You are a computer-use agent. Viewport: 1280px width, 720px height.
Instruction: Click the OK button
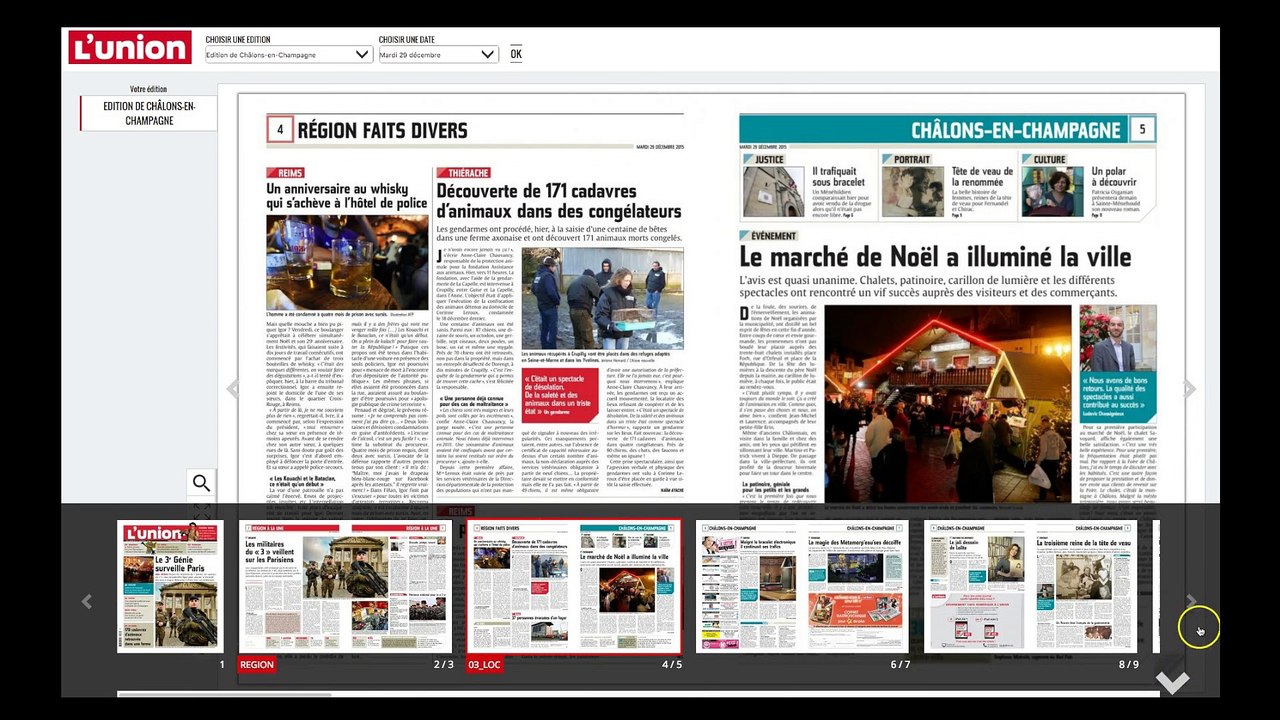tap(516, 54)
